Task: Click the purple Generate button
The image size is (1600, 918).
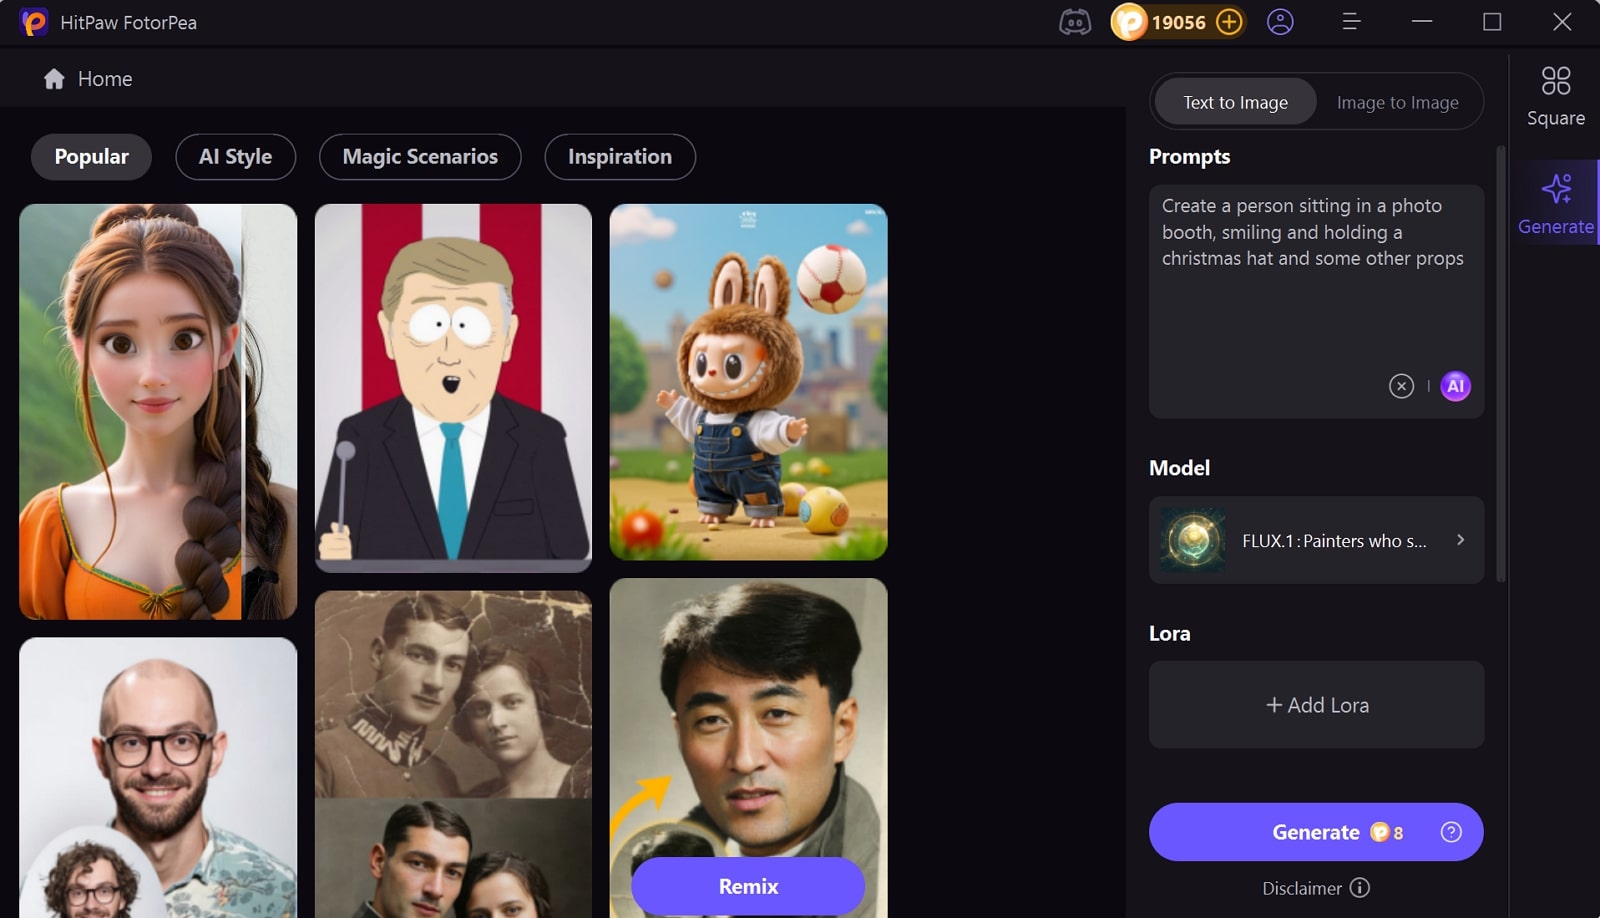Action: tap(1316, 832)
